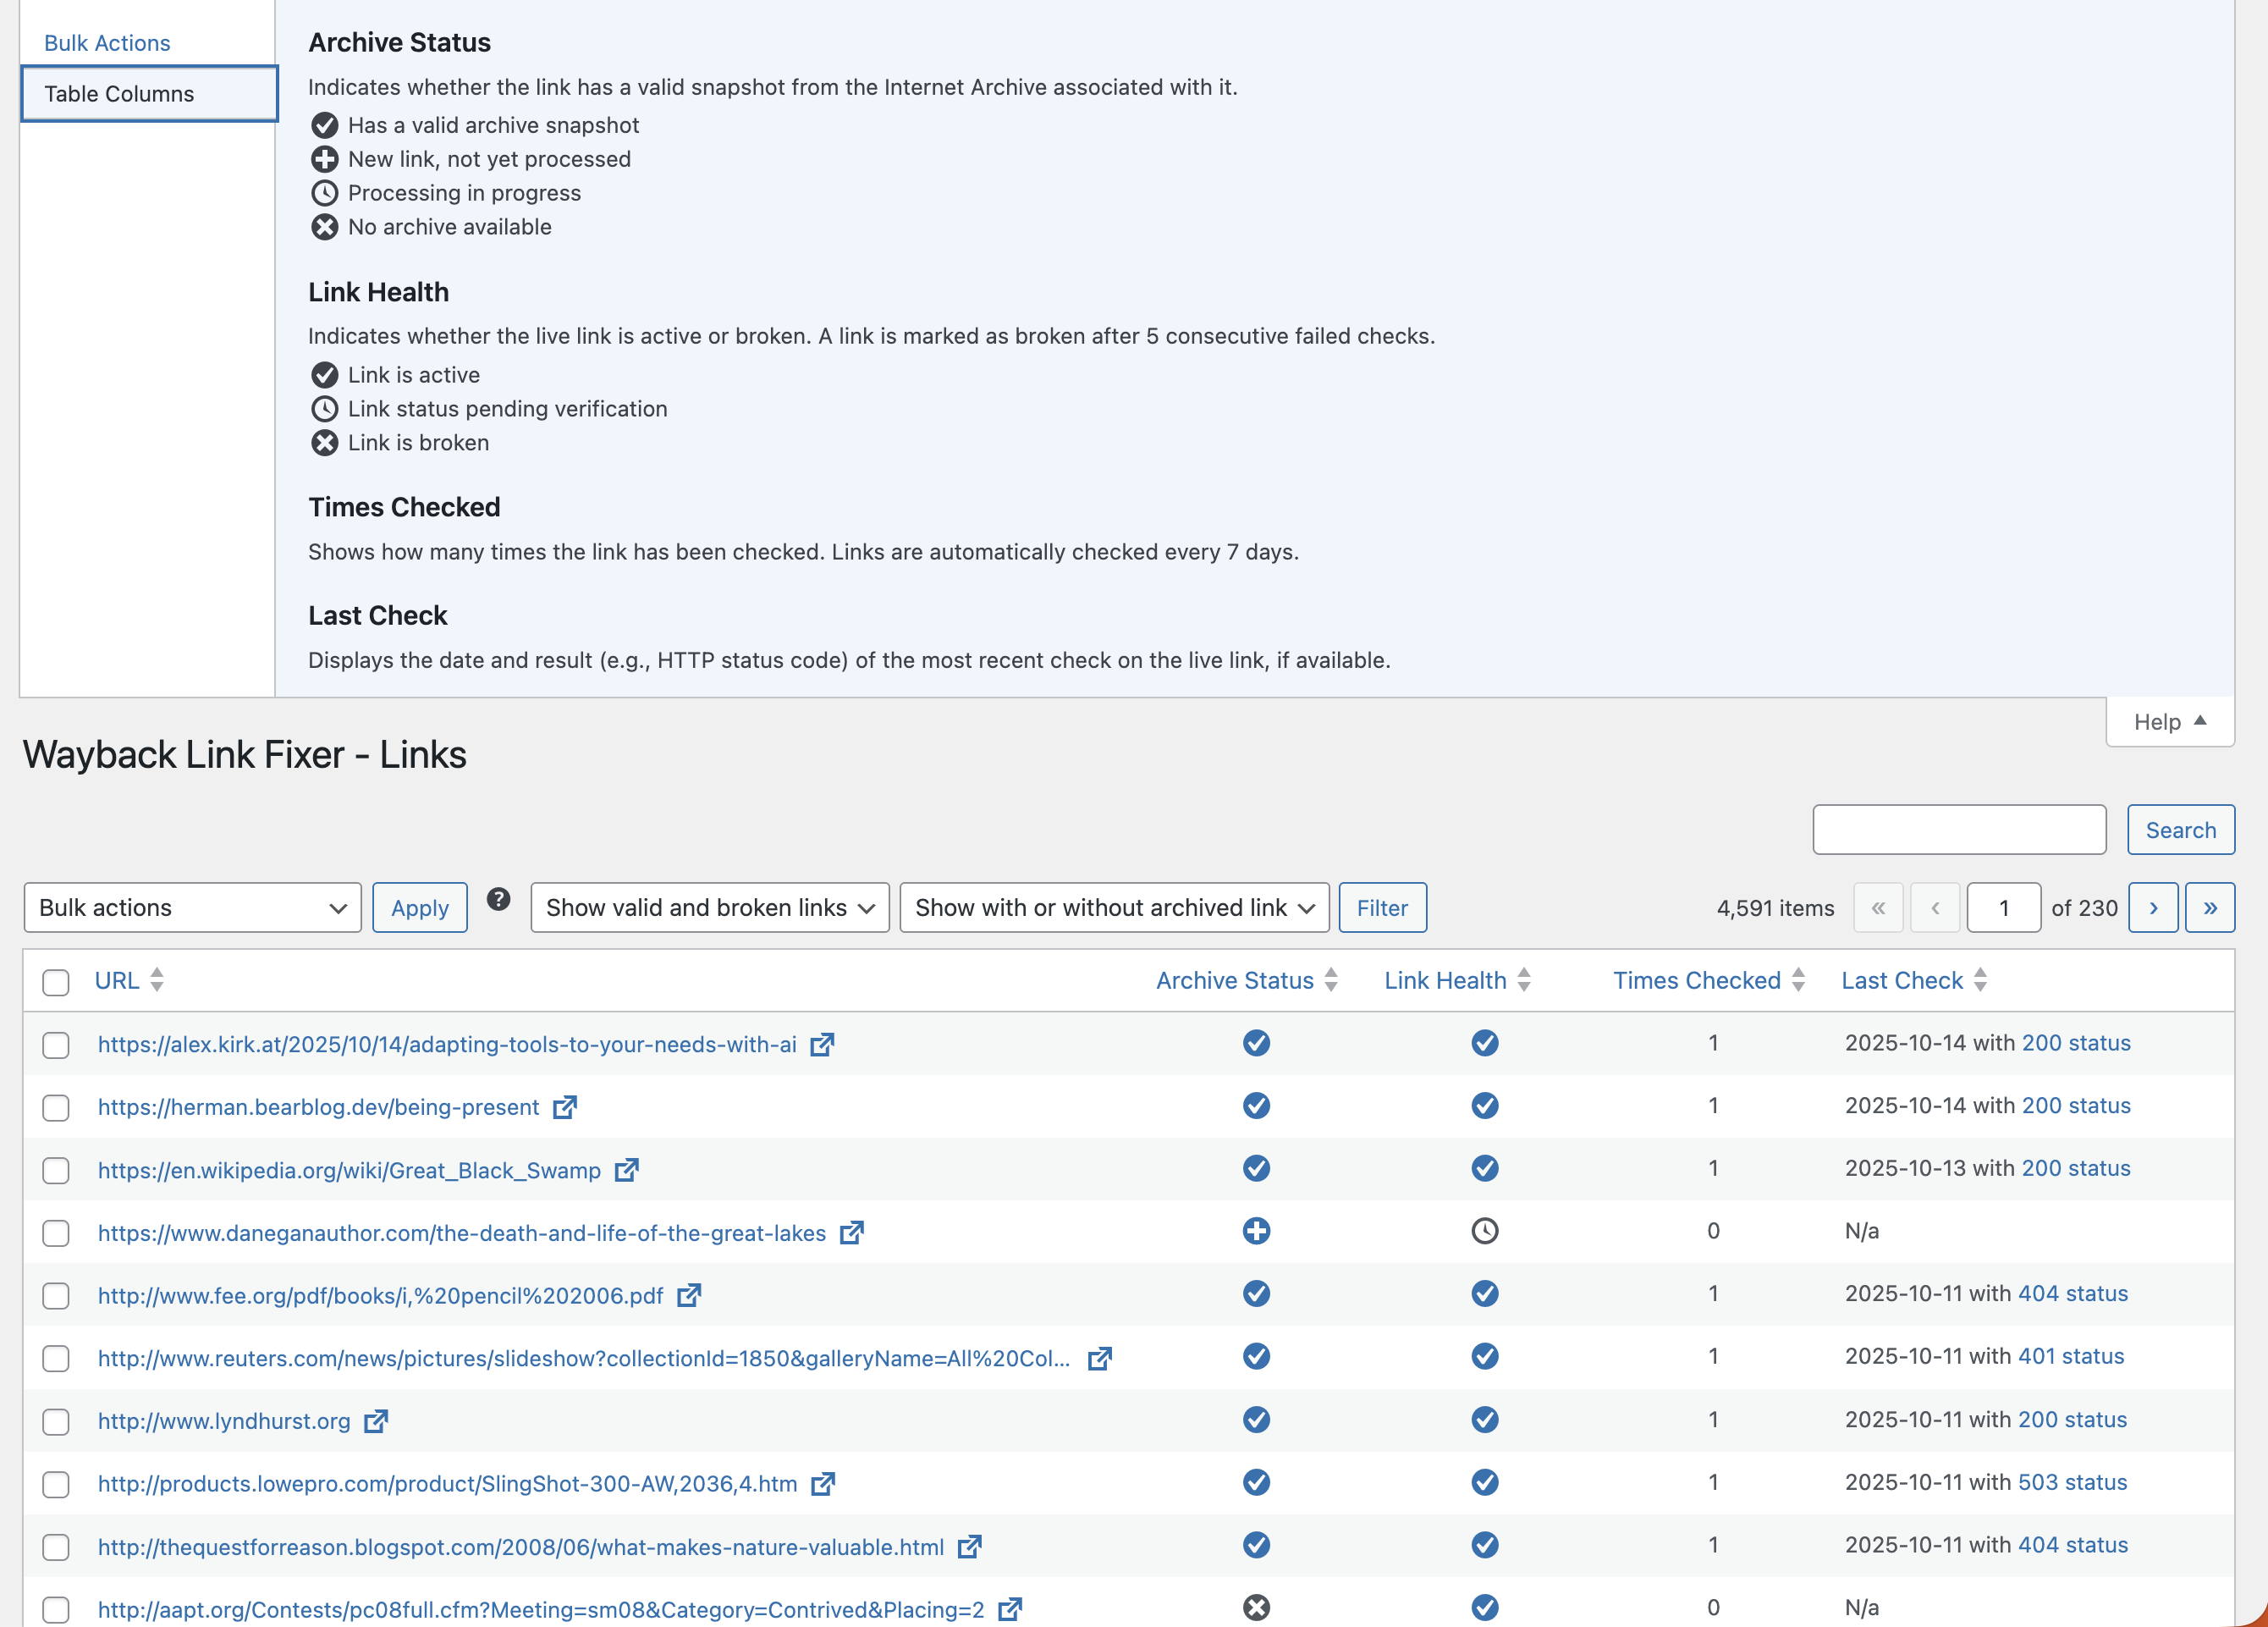Collapse the Help tab panel
2268x1627 pixels.
[x=2168, y=722]
